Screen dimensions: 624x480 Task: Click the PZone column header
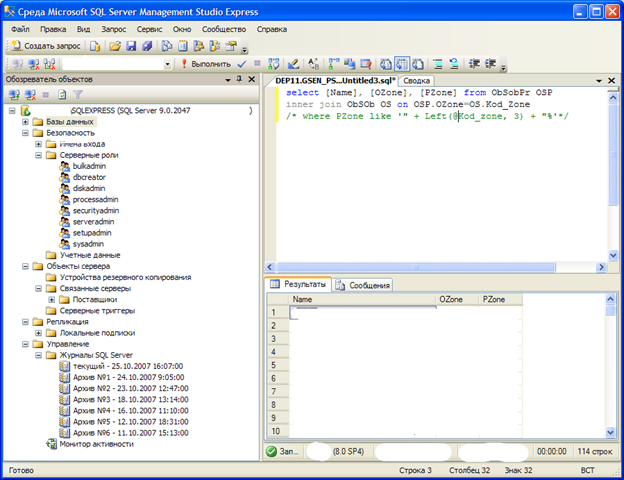(500, 299)
